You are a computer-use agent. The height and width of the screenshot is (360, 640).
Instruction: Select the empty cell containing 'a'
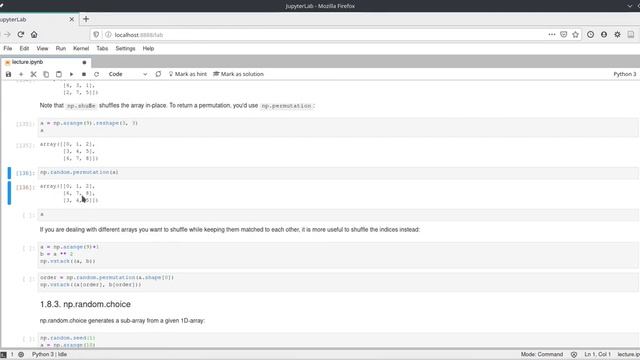pos(338,215)
